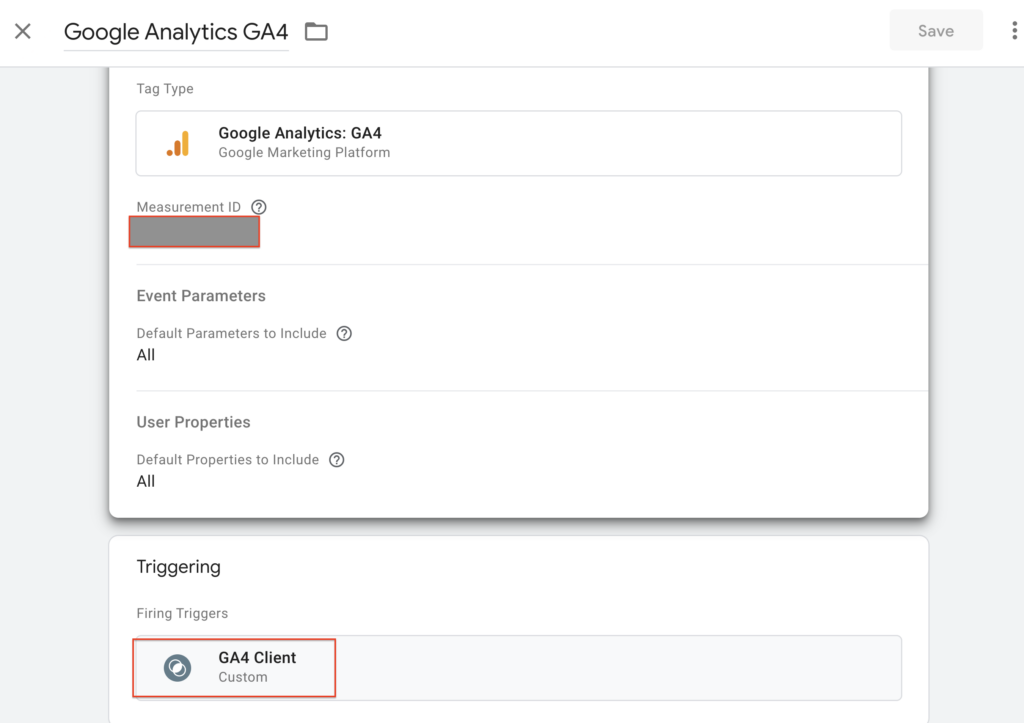
Task: Open the help icon next to Measurement ID
Action: pos(259,207)
